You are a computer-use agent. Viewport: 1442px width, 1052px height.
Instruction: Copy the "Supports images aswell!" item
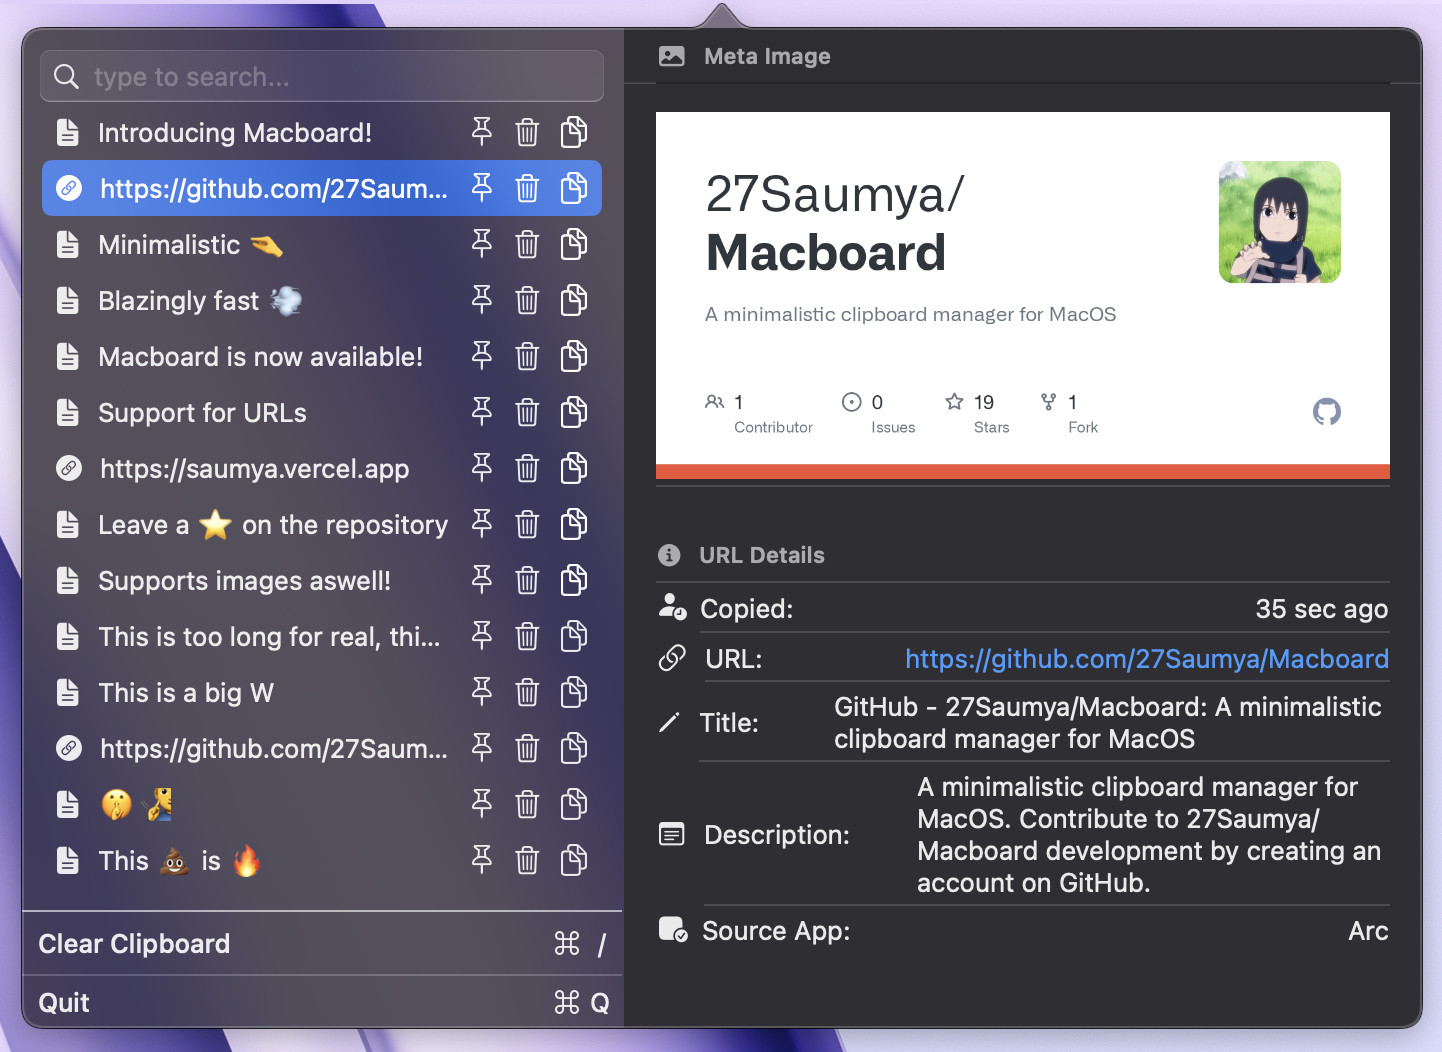(574, 580)
